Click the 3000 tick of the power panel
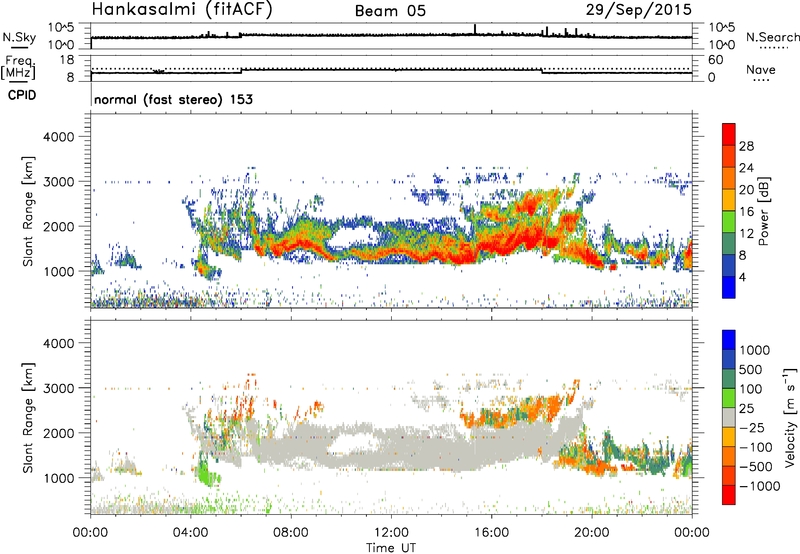800x554 pixels. (58, 182)
